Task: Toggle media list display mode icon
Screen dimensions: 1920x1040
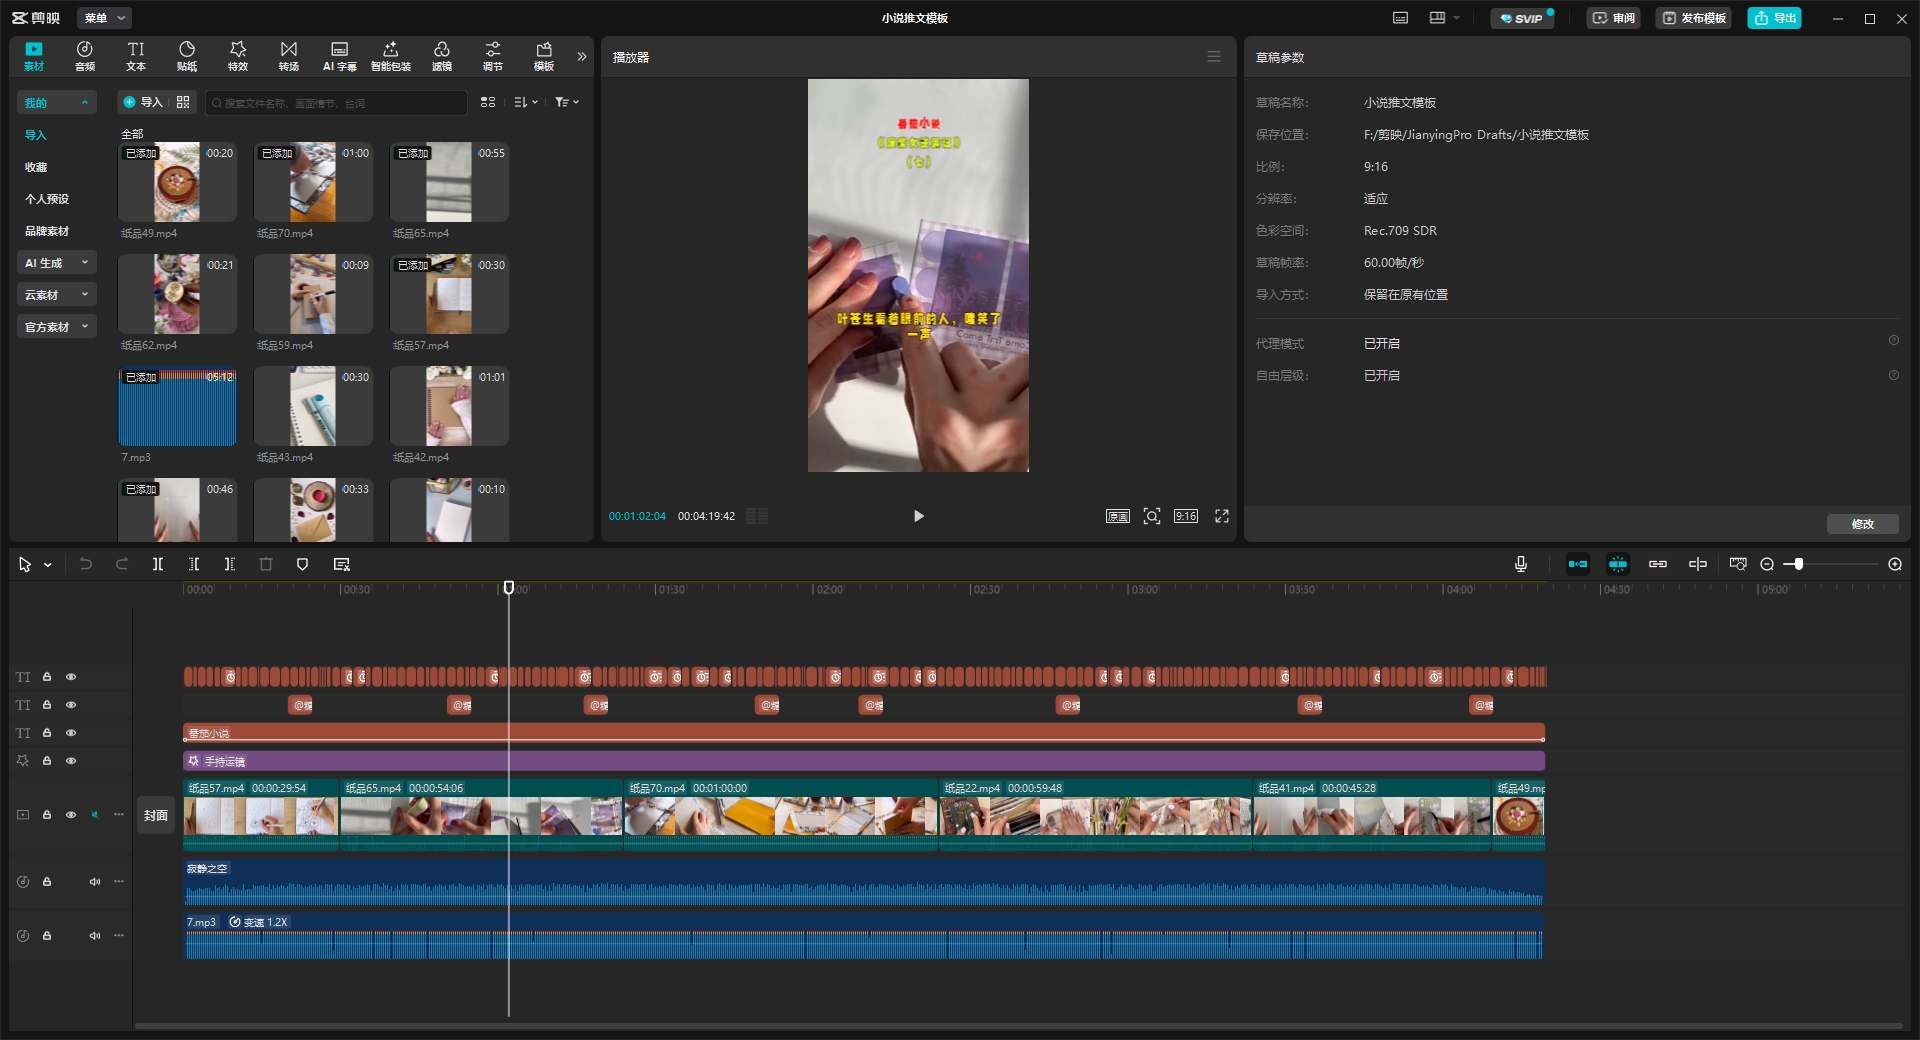Action: (x=488, y=102)
